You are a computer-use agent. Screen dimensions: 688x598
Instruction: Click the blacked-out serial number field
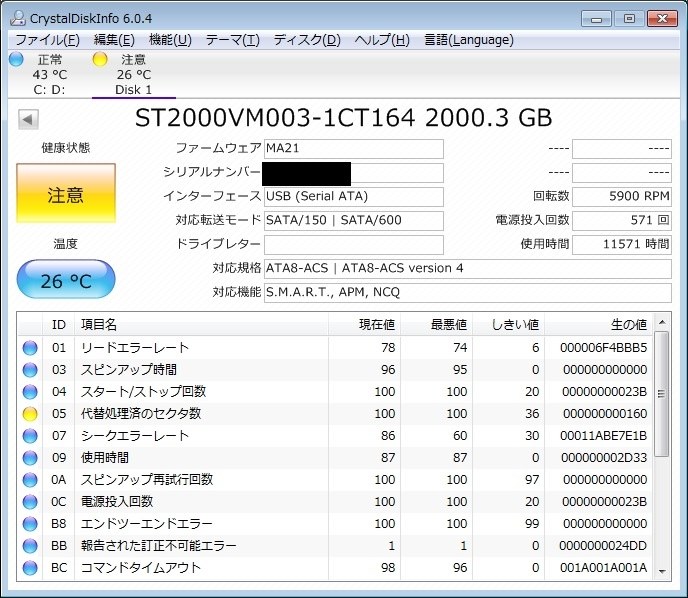point(354,173)
